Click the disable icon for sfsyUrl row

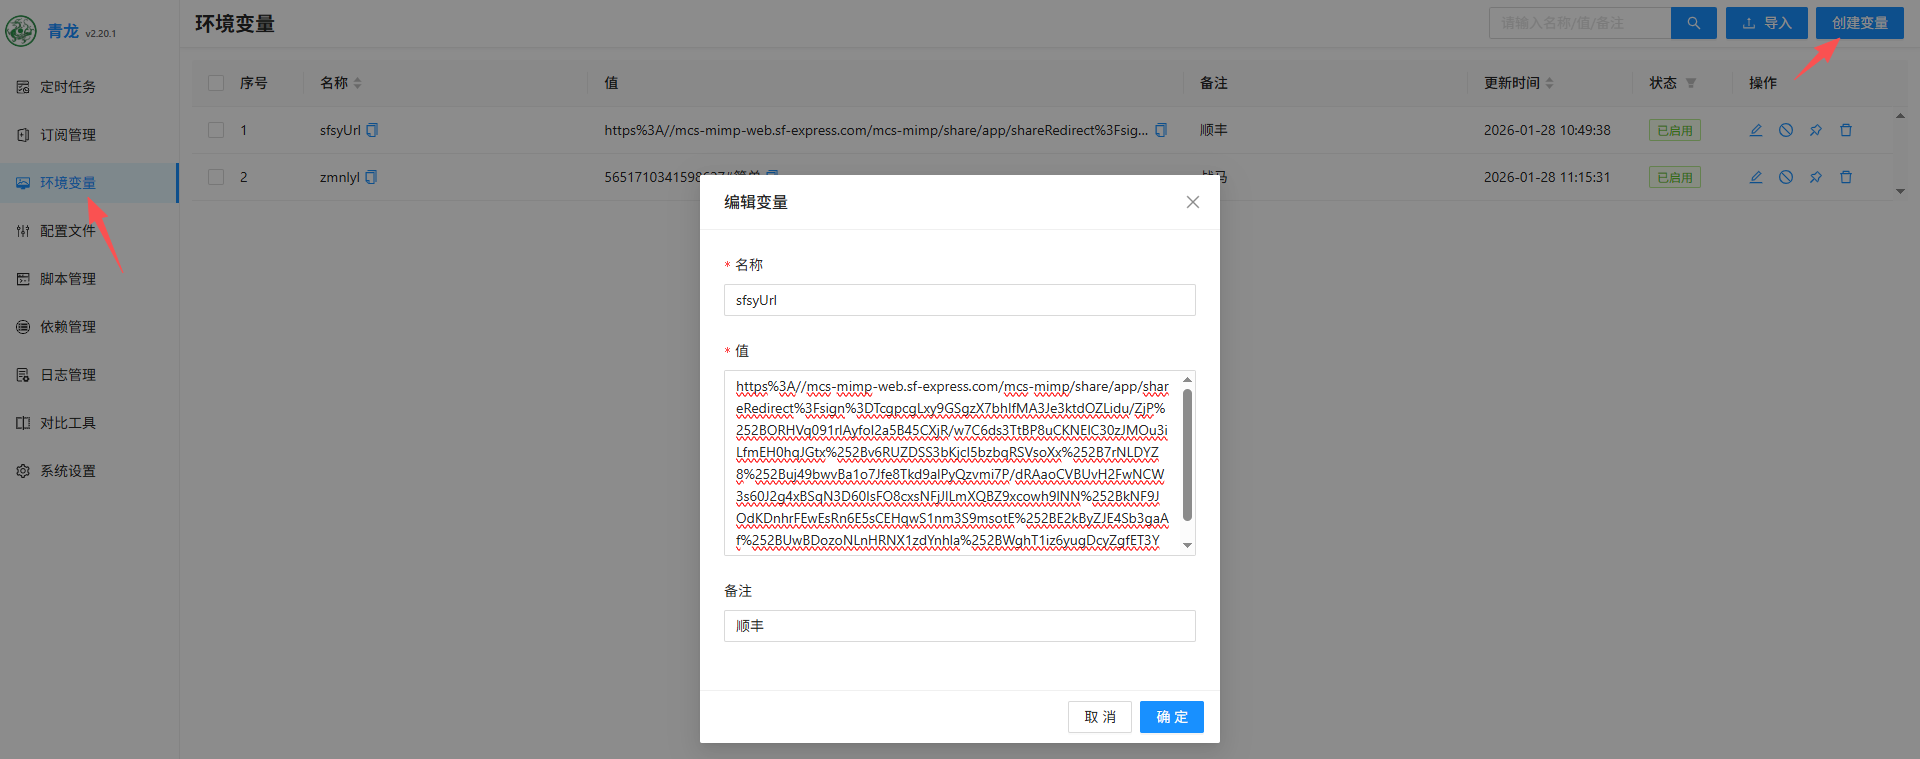pyautogui.click(x=1785, y=130)
